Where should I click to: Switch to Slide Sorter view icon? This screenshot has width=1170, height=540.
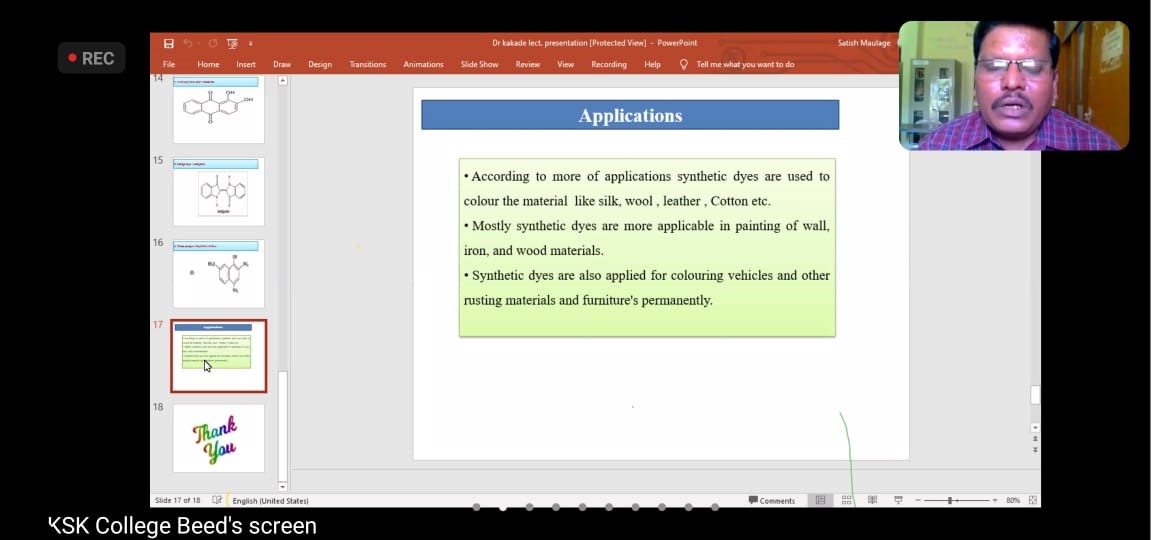coord(846,500)
